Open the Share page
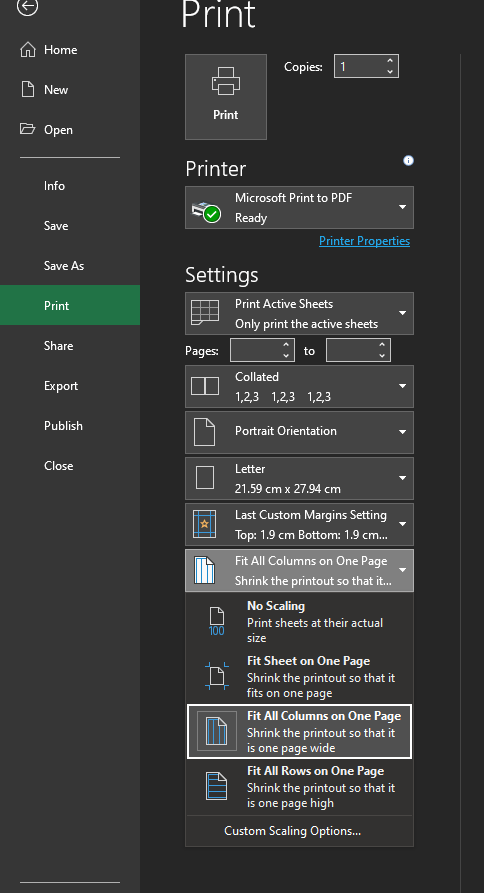Viewport: 484px width, 893px height. (x=70, y=346)
